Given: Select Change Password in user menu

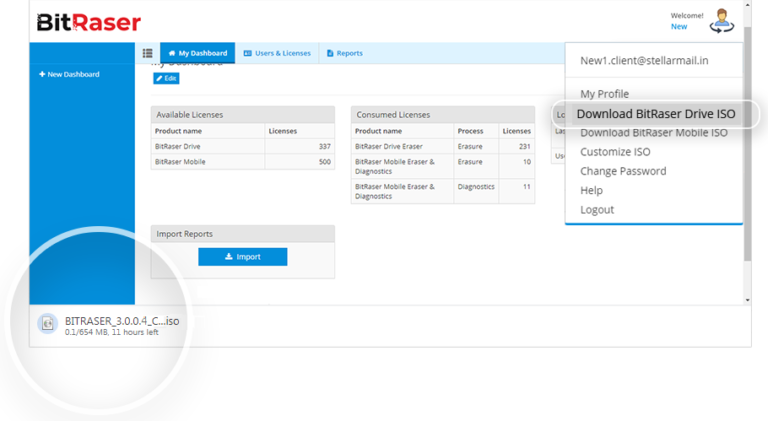Looking at the screenshot, I should point(622,171).
